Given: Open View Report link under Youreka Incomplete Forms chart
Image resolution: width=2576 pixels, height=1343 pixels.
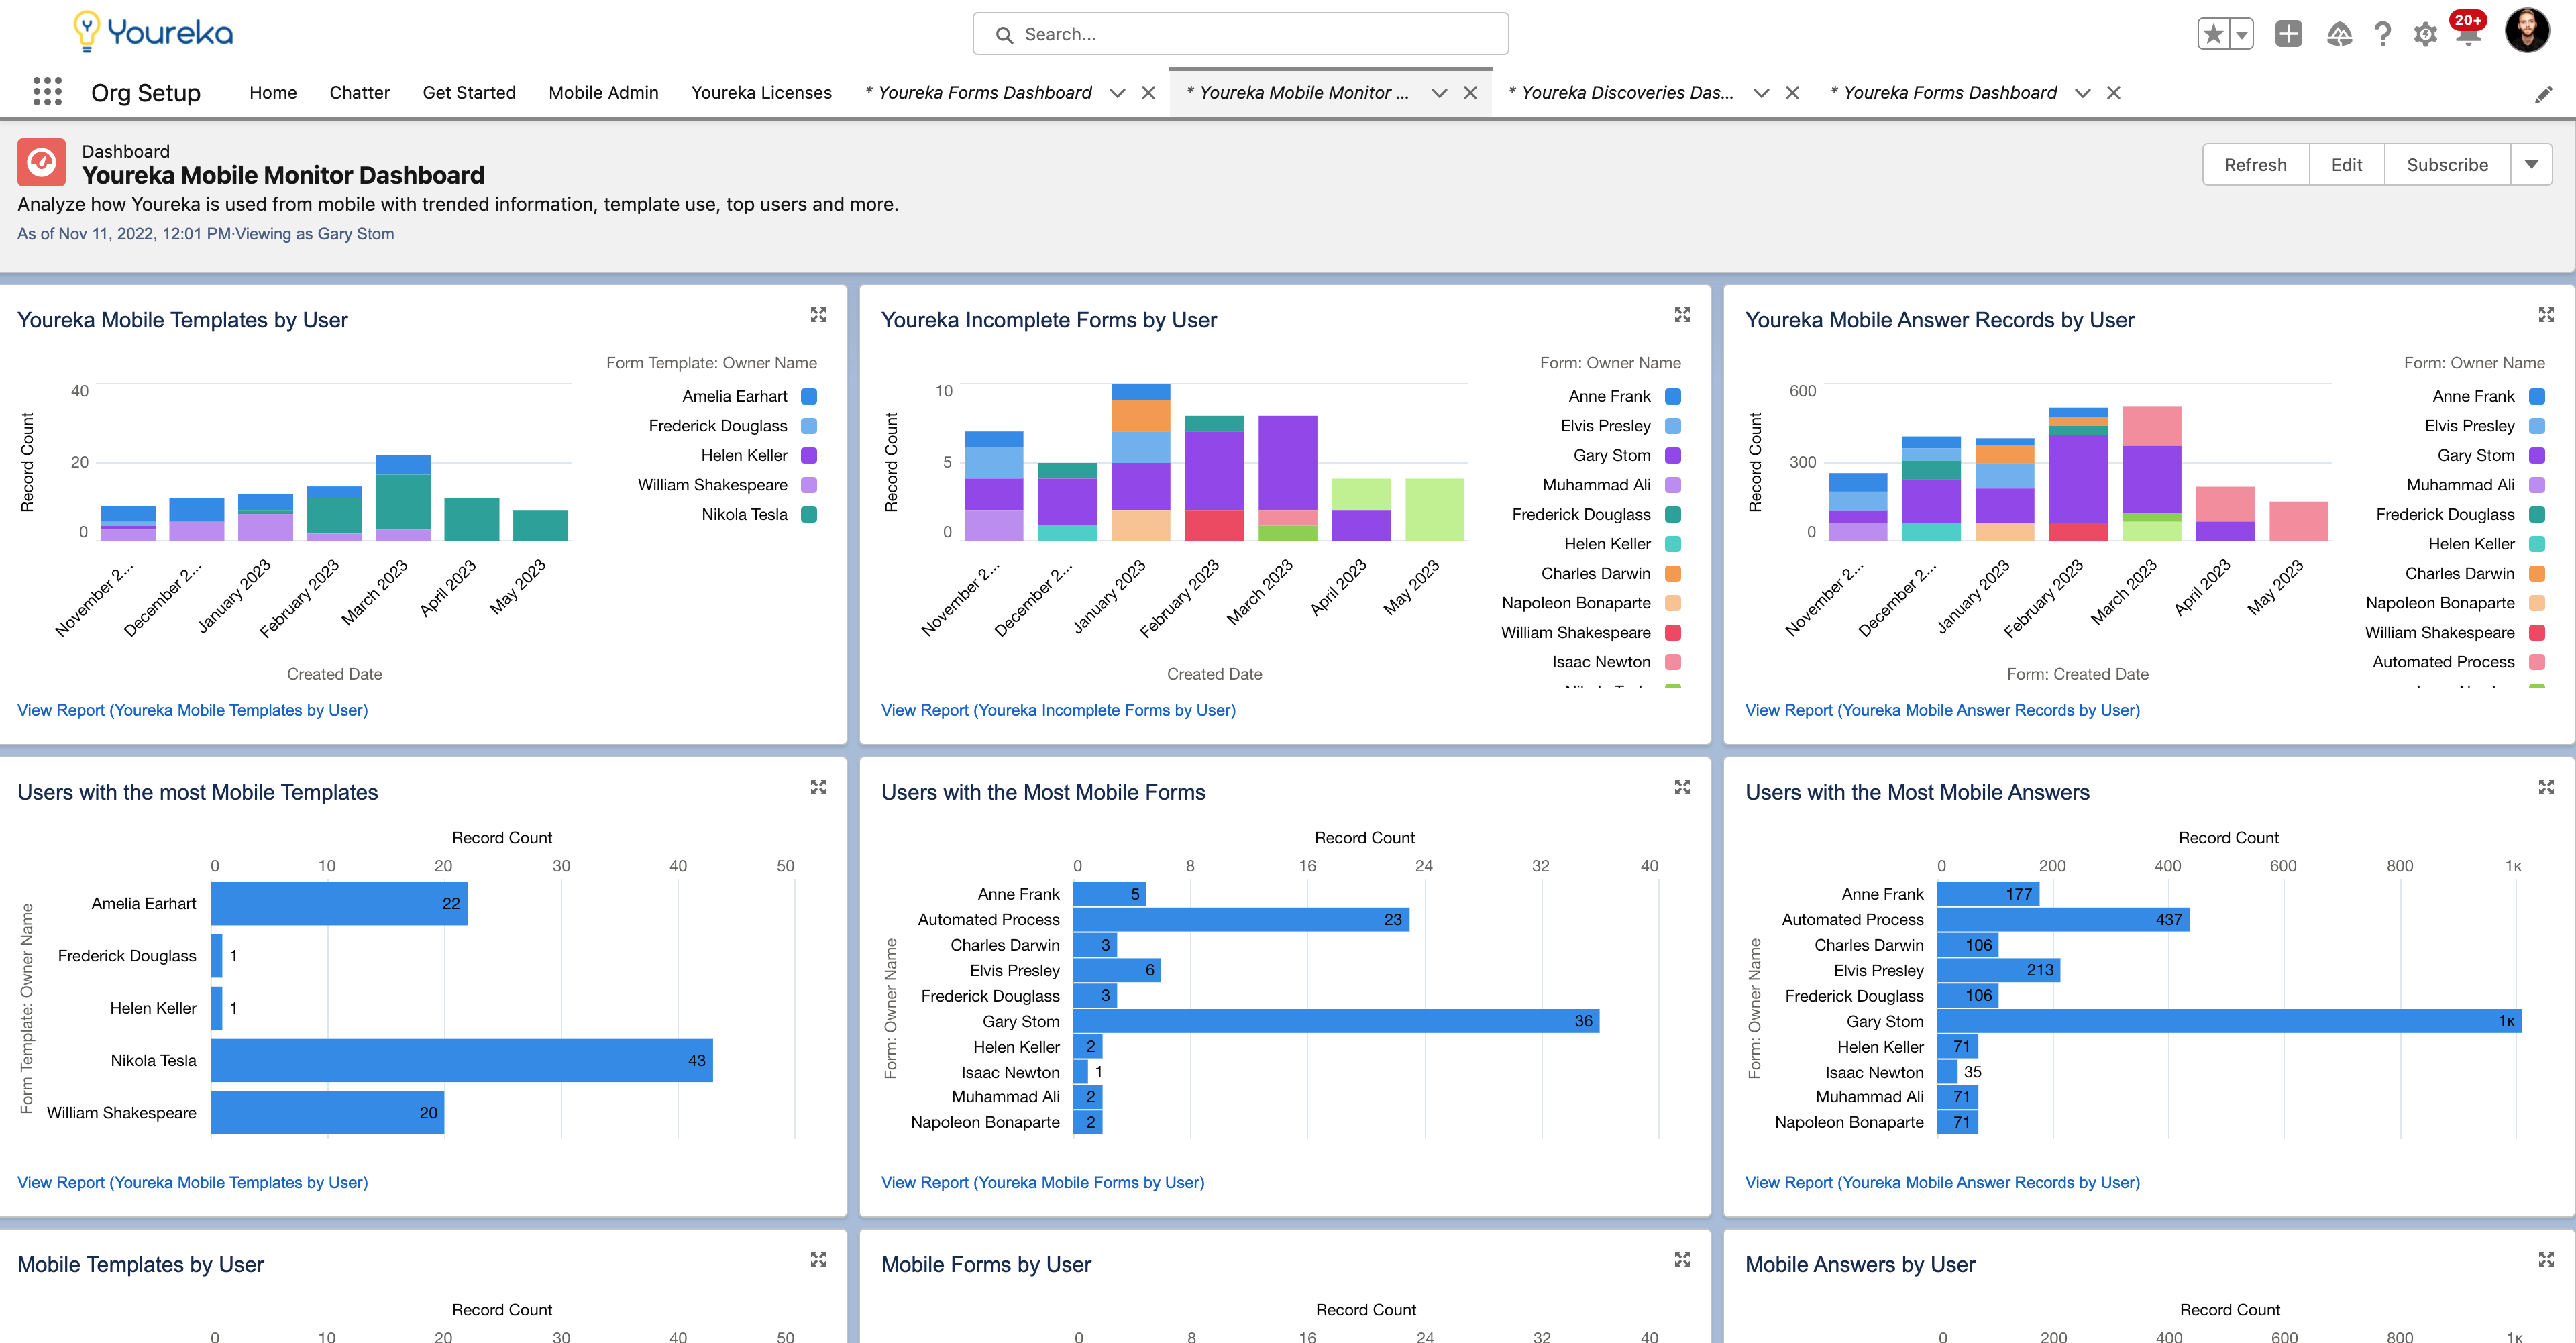Looking at the screenshot, I should tap(1058, 710).
